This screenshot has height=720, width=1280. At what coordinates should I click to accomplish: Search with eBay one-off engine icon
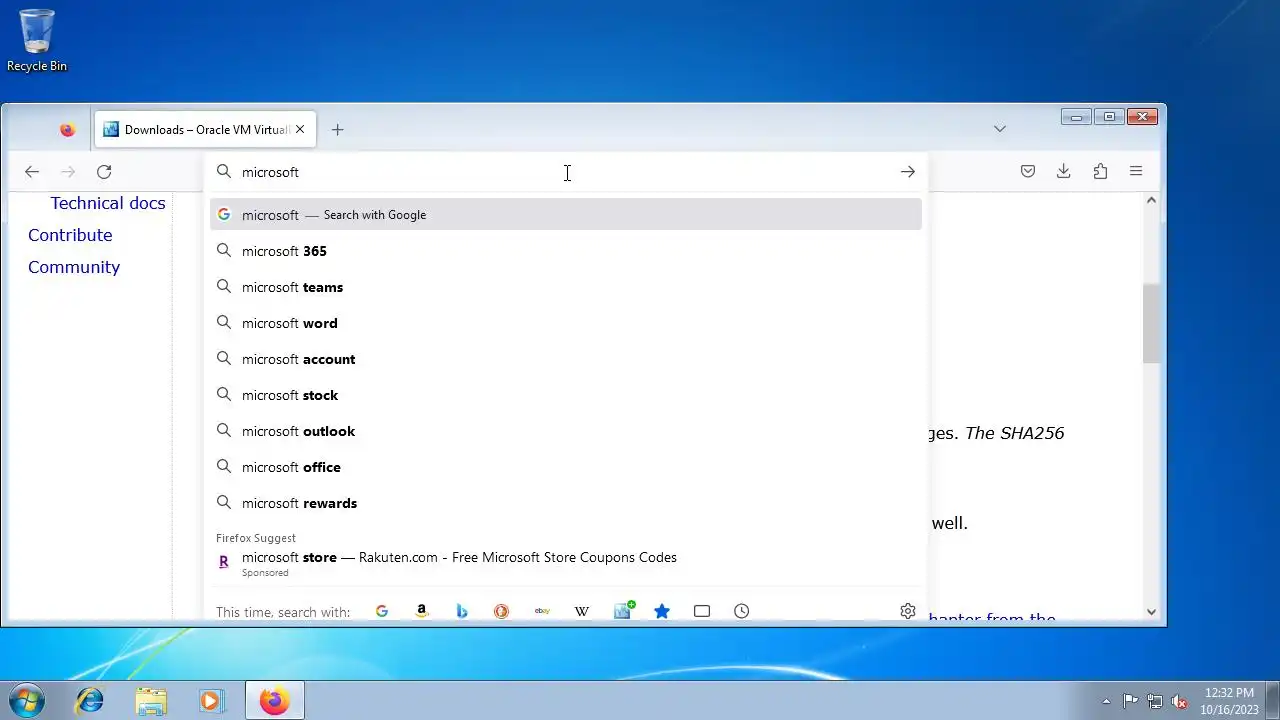coord(542,611)
